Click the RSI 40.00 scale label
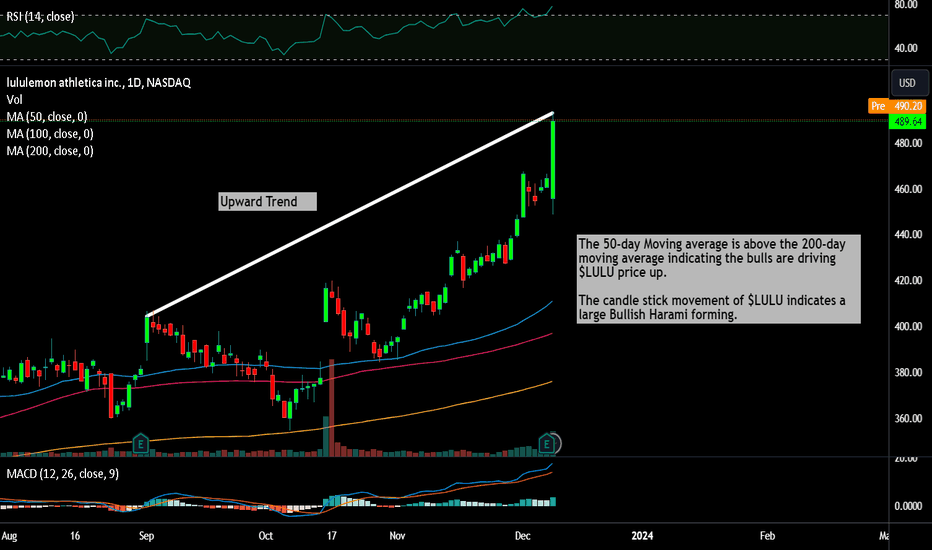Viewport: 932px width, 550px height. point(906,48)
